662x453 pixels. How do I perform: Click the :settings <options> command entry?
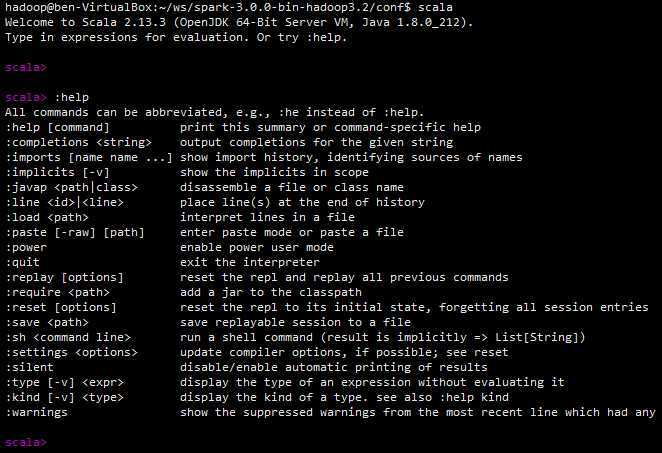tap(71, 352)
